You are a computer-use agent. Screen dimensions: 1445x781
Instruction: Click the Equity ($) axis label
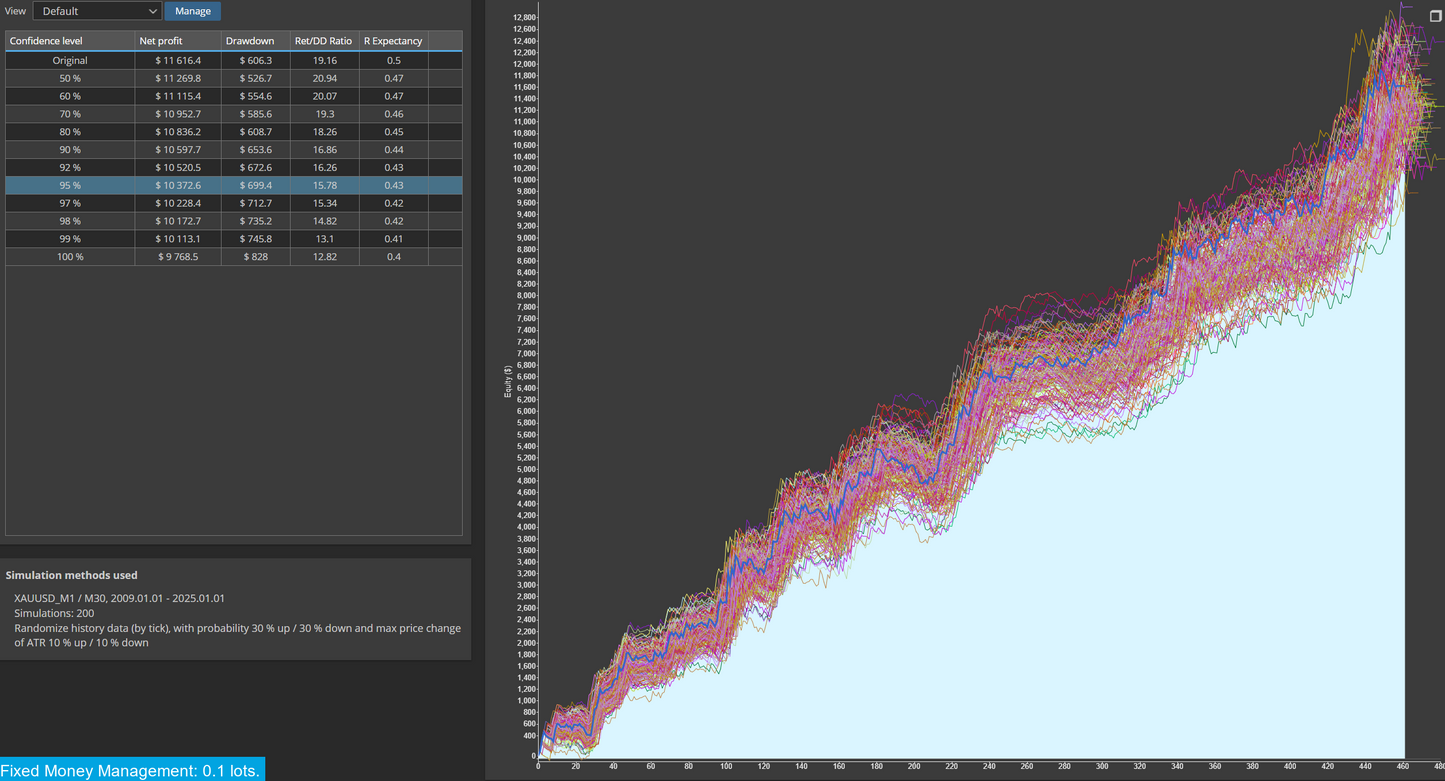[508, 382]
